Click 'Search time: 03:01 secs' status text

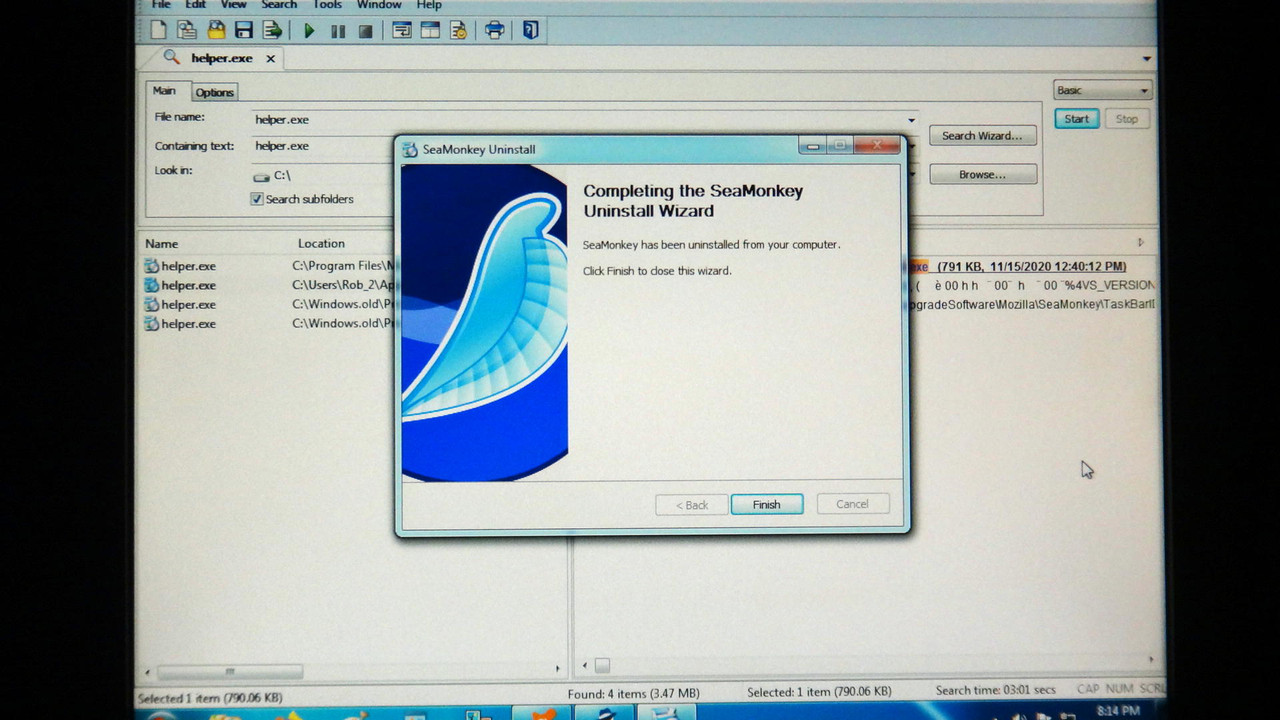995,690
